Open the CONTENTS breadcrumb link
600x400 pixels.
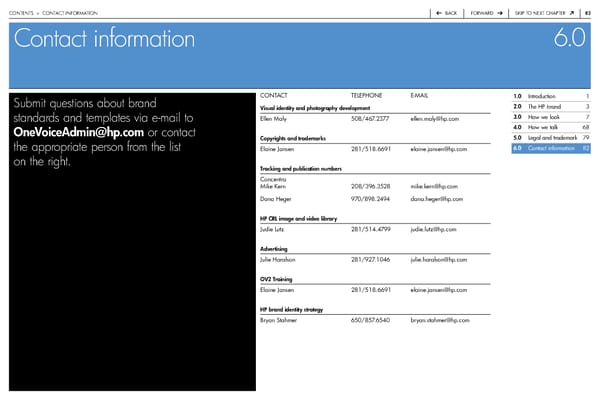pos(21,13)
